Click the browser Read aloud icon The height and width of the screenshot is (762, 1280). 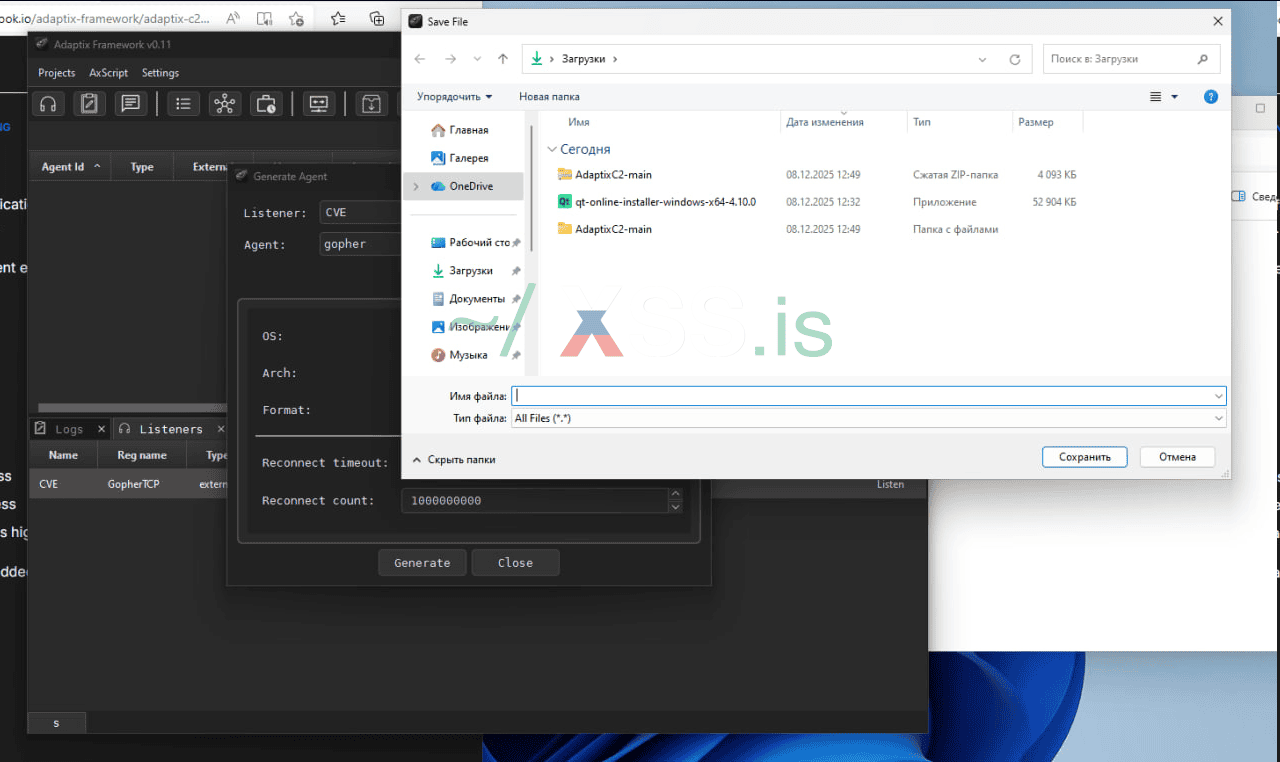pos(233,18)
